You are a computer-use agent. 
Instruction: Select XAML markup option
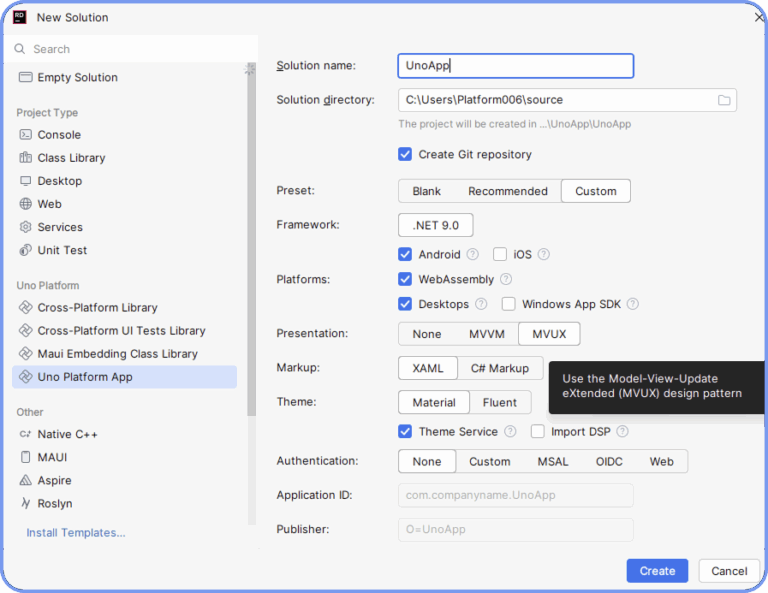pyautogui.click(x=428, y=368)
